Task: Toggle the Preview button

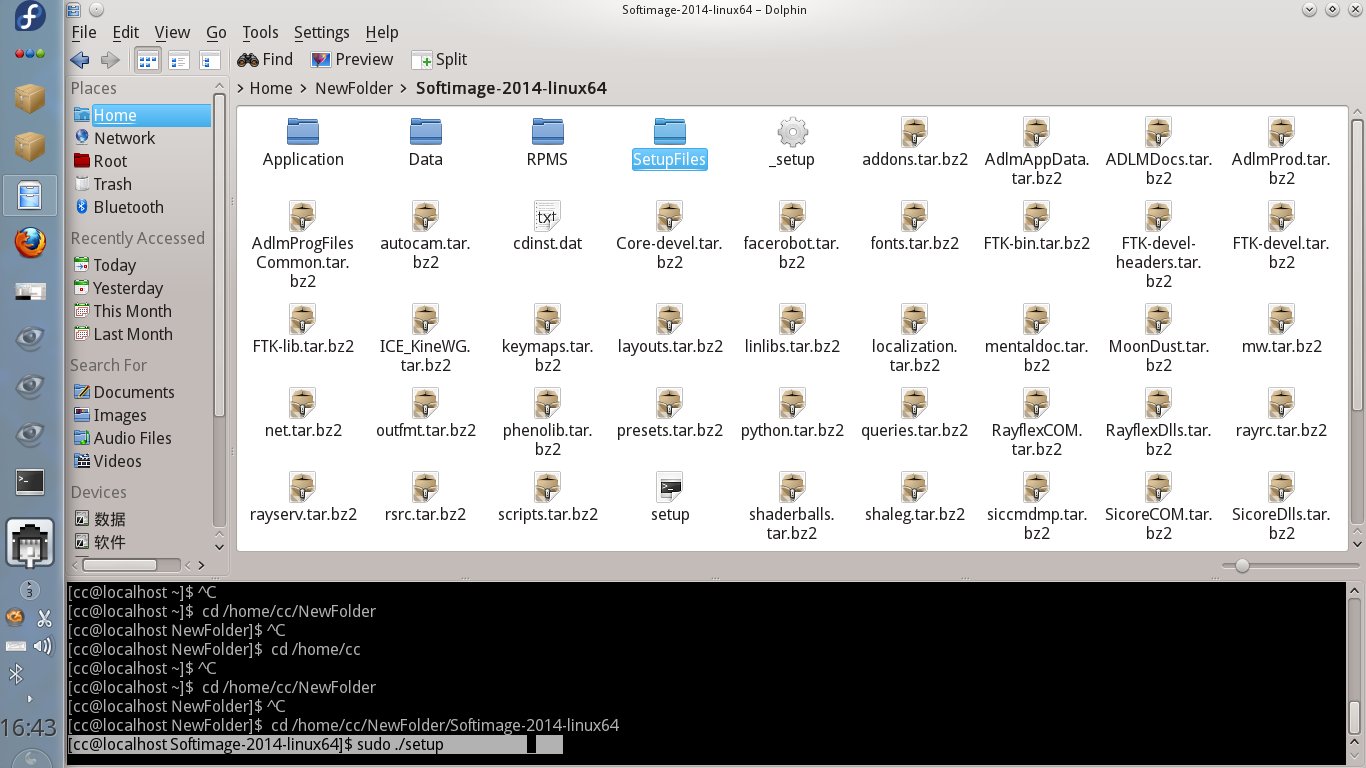Action: coord(352,60)
